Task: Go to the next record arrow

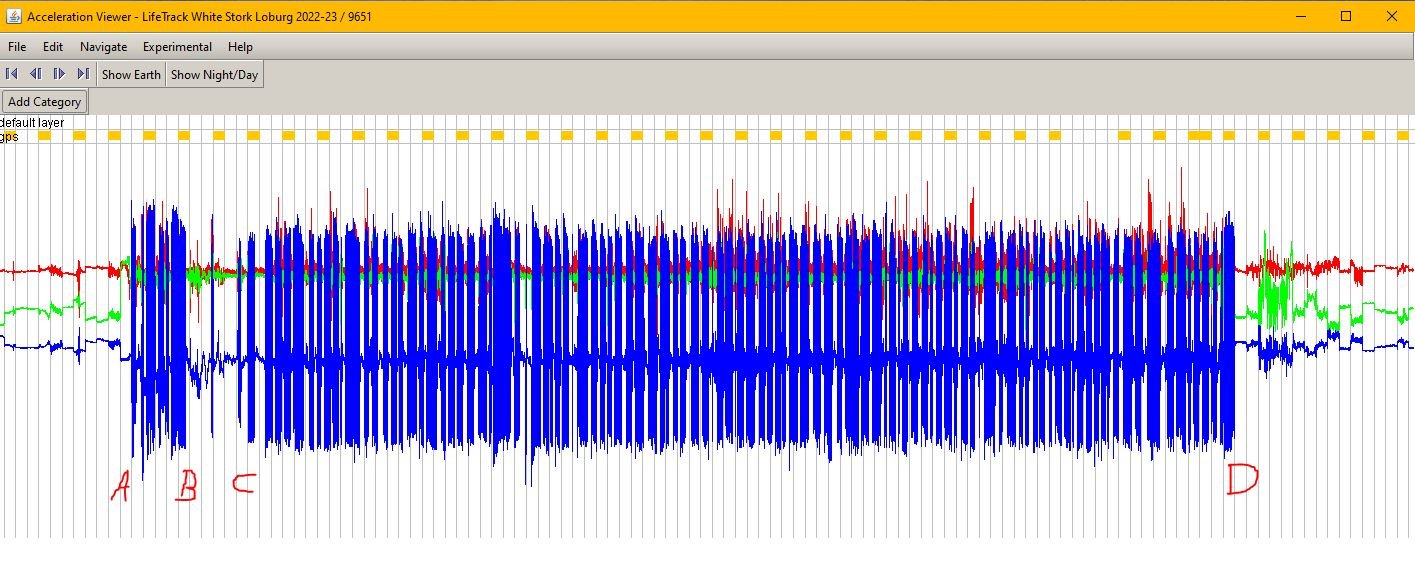Action: point(59,74)
